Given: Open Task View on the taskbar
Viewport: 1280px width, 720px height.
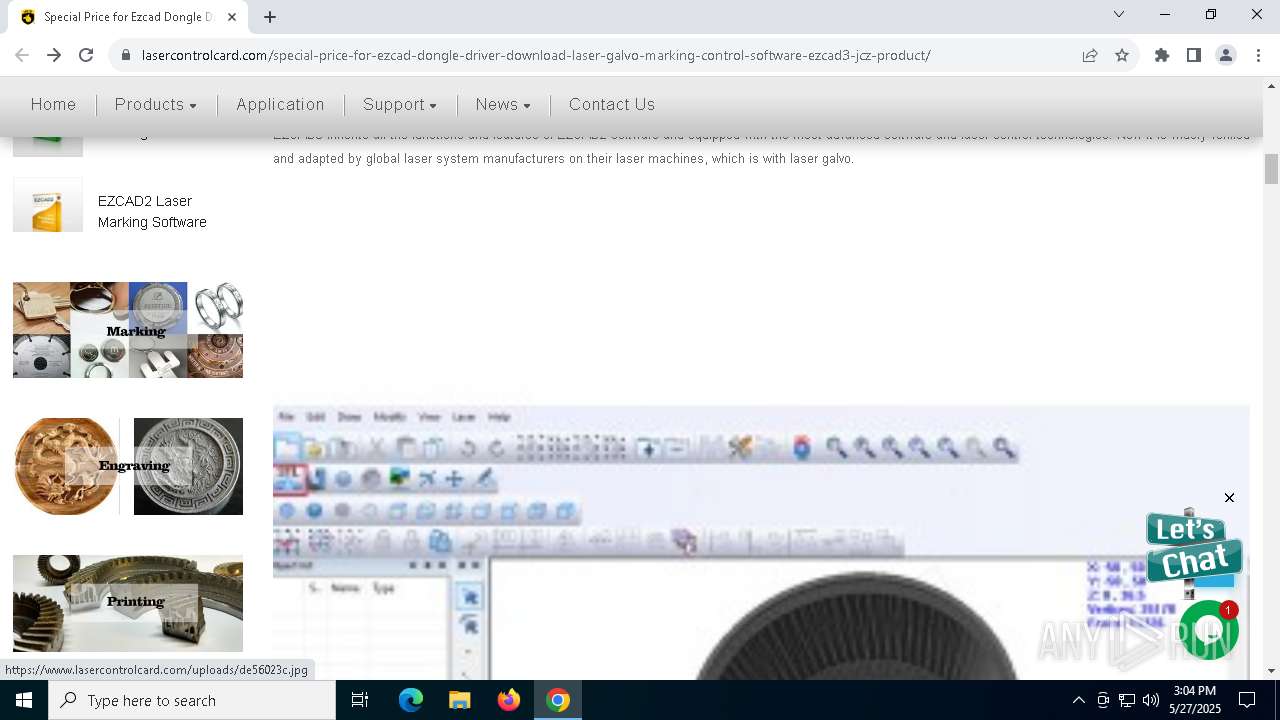Looking at the screenshot, I should pos(360,700).
